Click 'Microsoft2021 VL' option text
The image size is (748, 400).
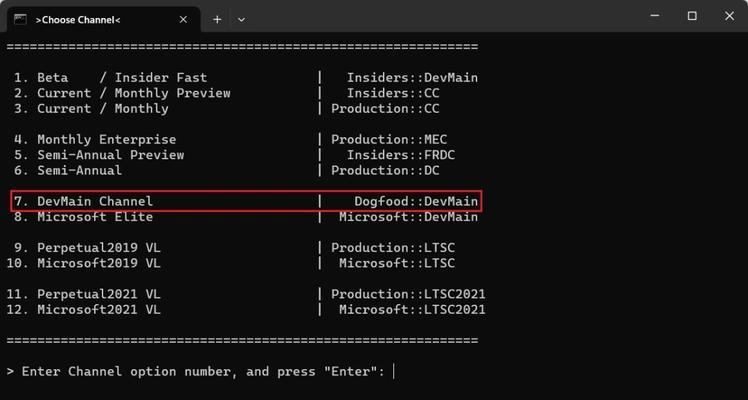99,309
